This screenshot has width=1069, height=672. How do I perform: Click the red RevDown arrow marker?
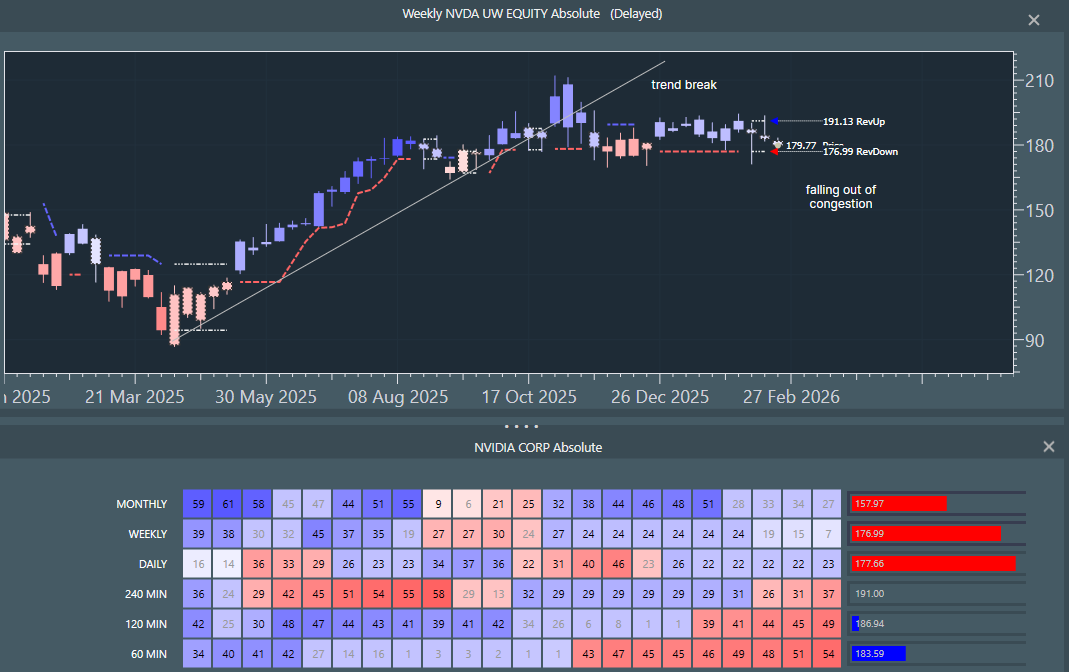pos(775,151)
